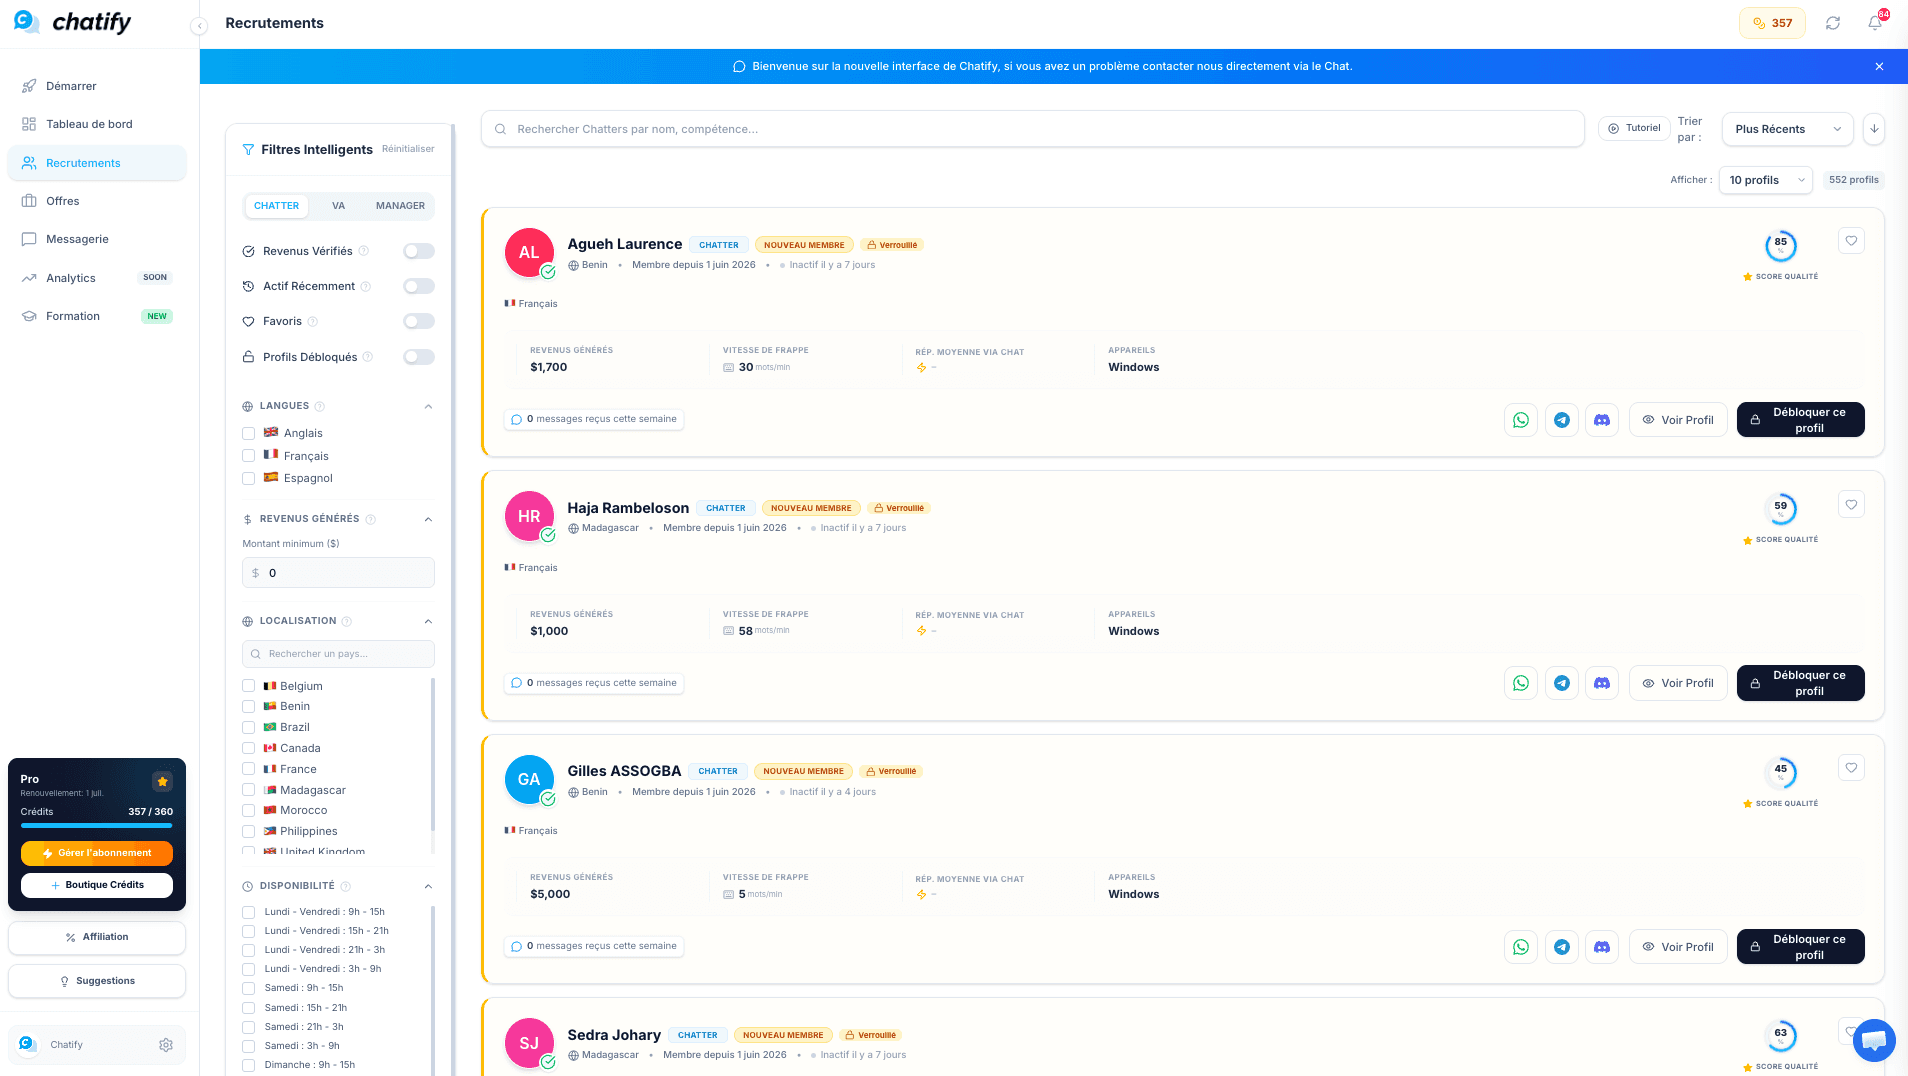Open Boutique Crédits
Screen dimensions: 1908x1076
[x=97, y=885]
